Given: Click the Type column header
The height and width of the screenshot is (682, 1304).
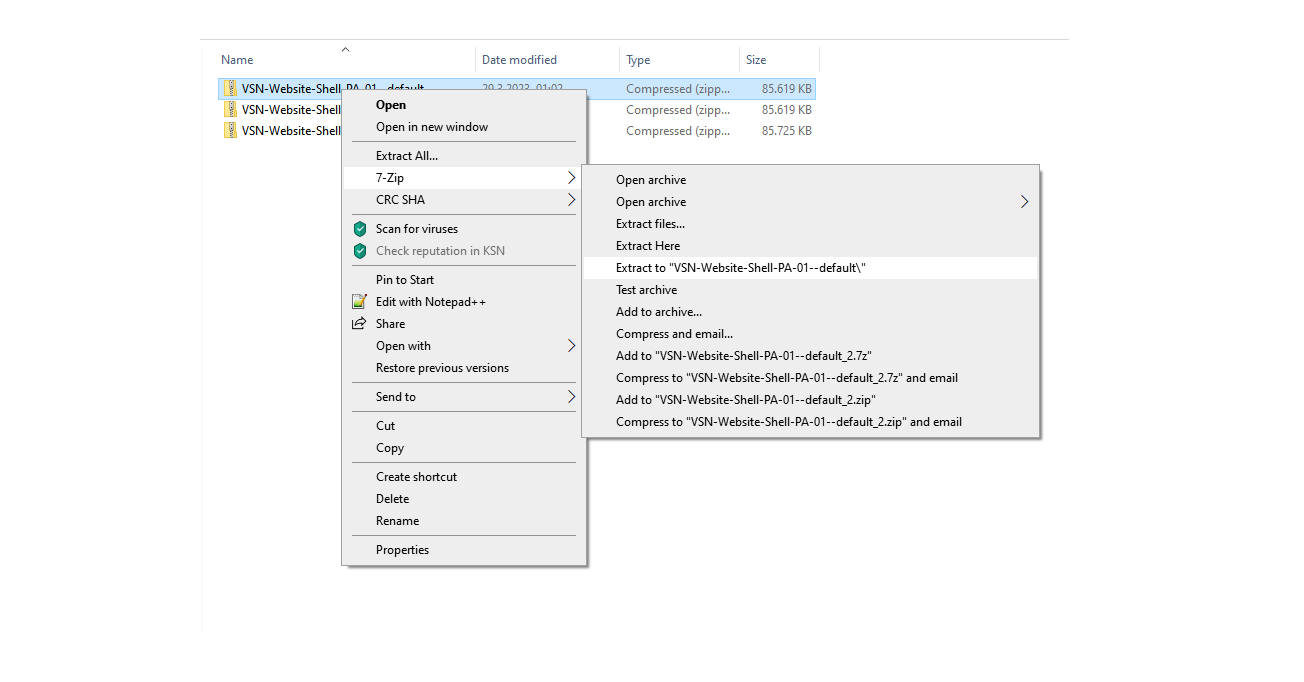Looking at the screenshot, I should click(x=638, y=60).
